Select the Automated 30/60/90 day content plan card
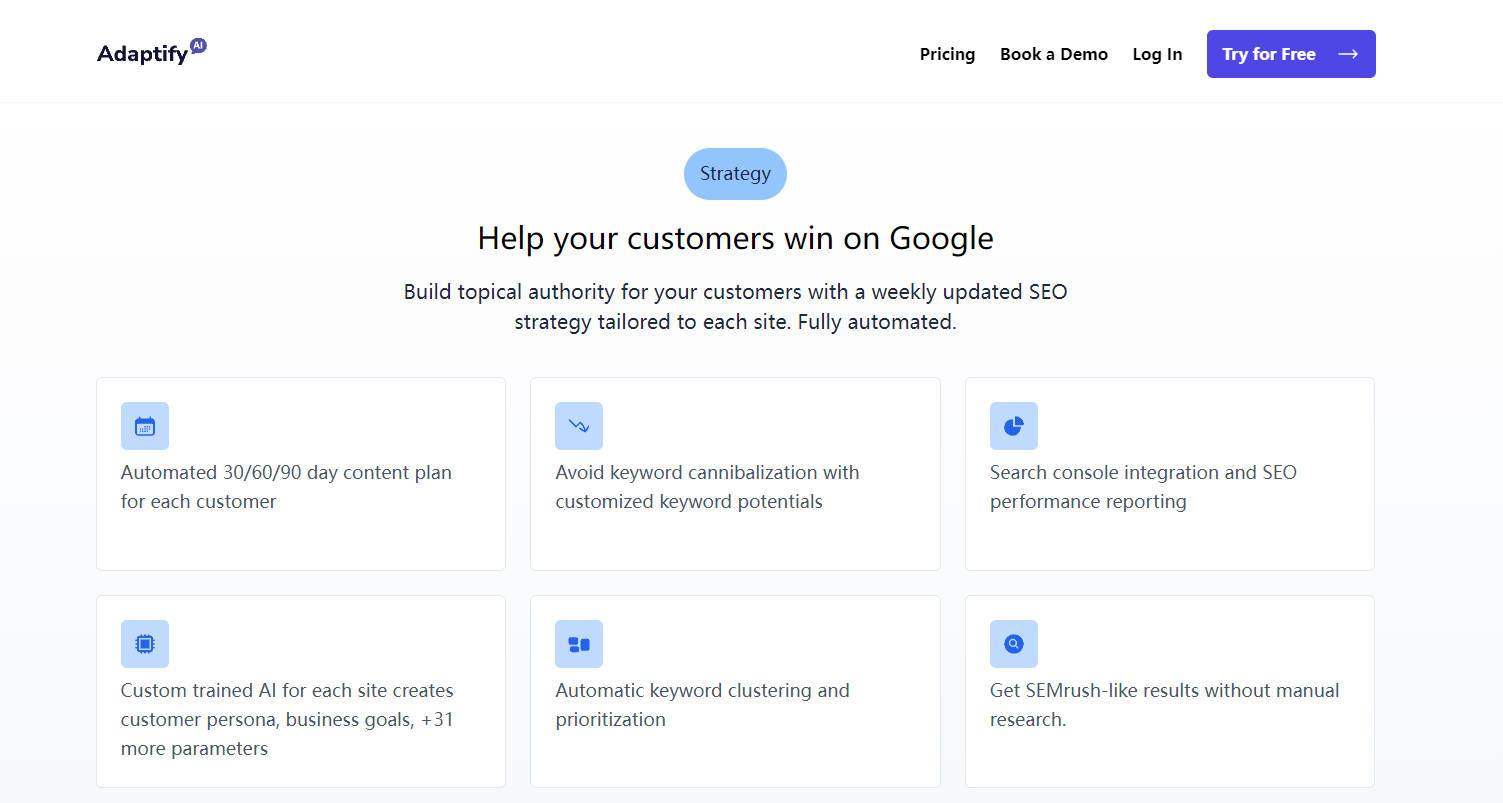 300,473
